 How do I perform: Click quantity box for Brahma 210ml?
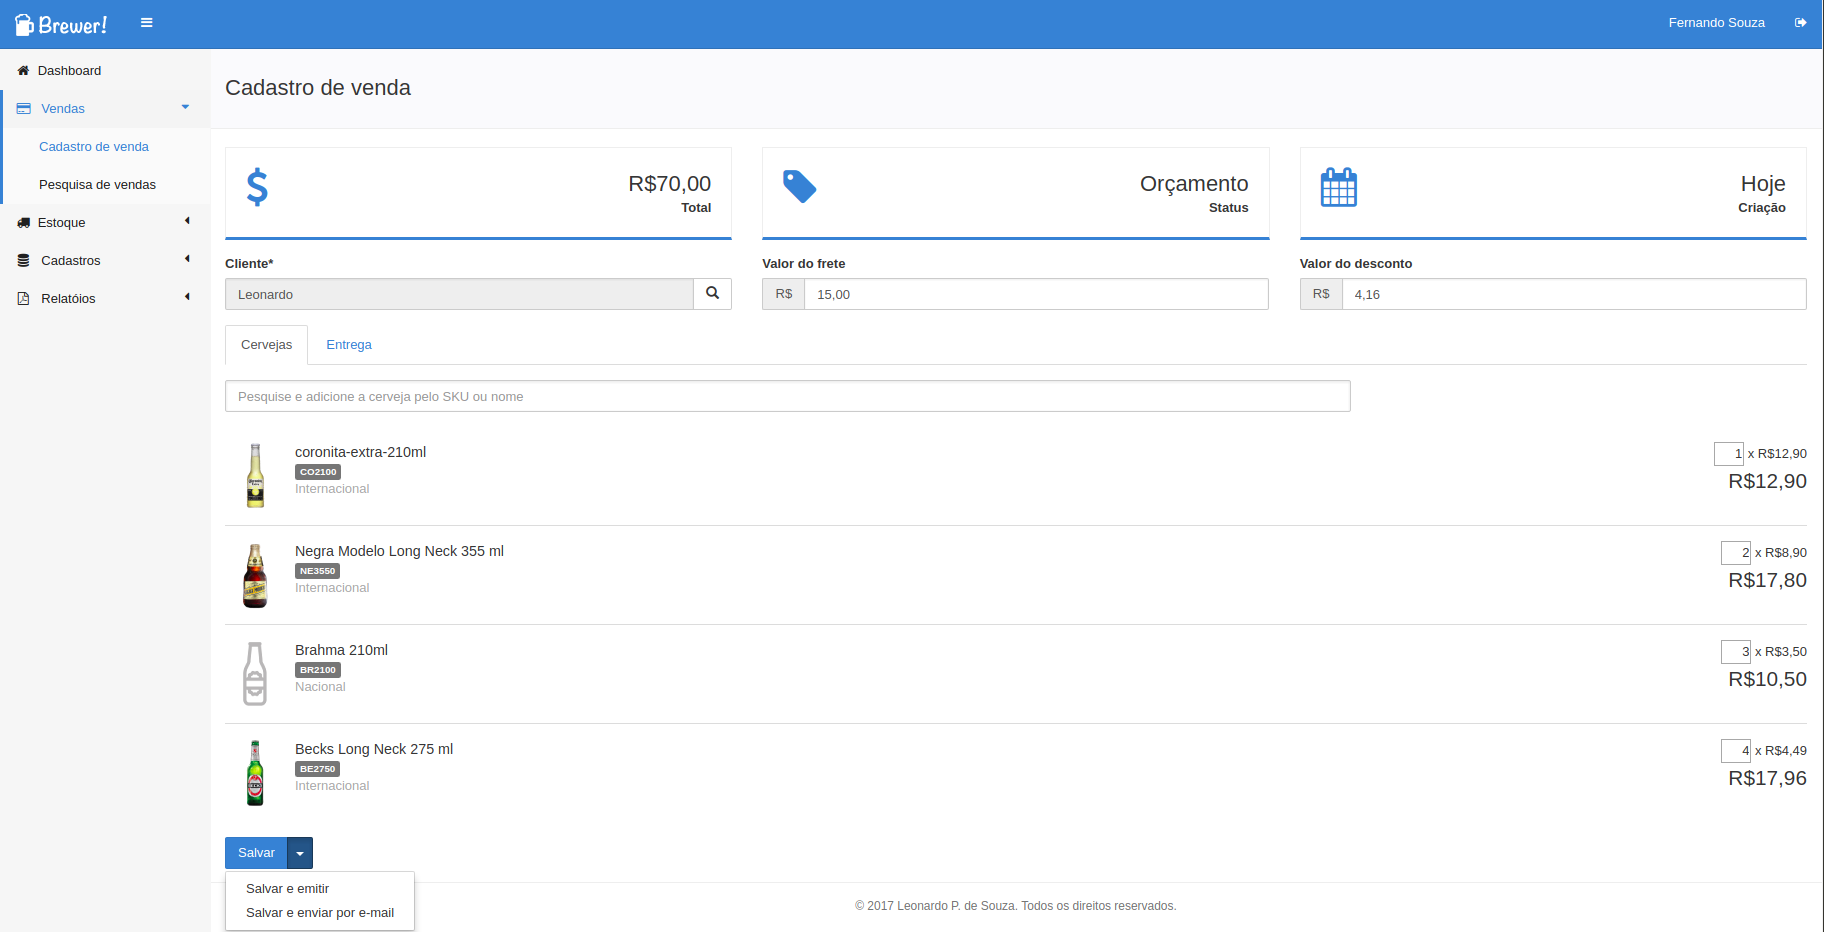click(1736, 652)
